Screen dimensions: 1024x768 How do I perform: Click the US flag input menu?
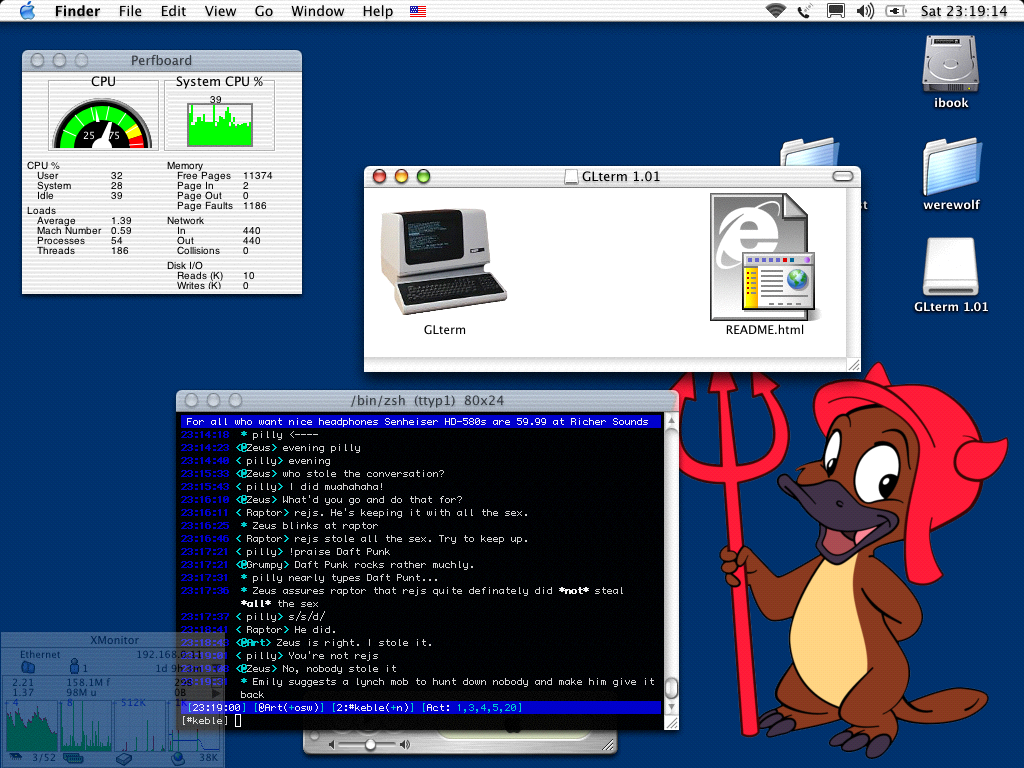pyautogui.click(x=418, y=11)
